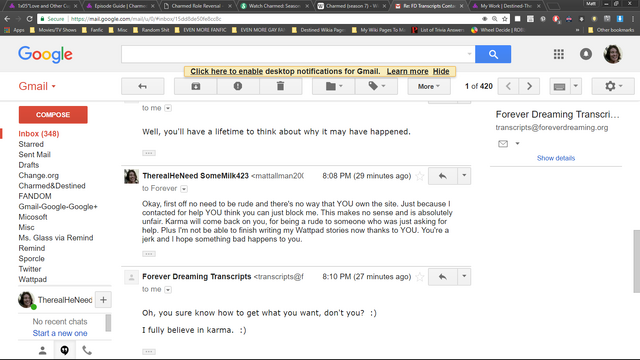Open more options for 8:08 PM message

[464, 176]
